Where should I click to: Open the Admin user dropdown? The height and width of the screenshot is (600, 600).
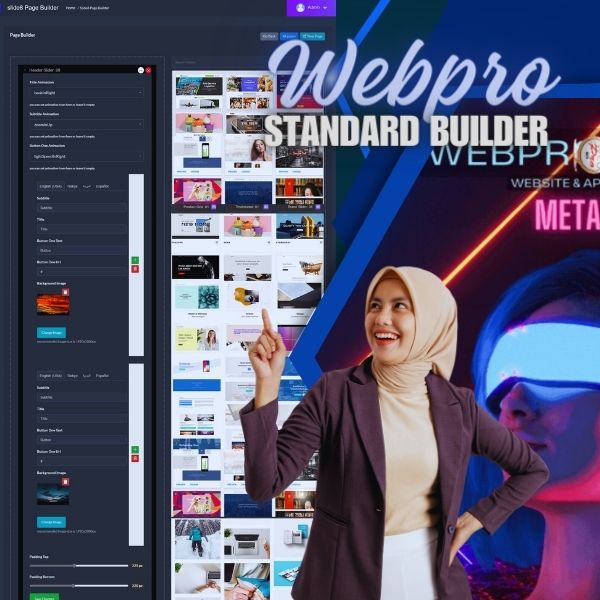point(311,8)
